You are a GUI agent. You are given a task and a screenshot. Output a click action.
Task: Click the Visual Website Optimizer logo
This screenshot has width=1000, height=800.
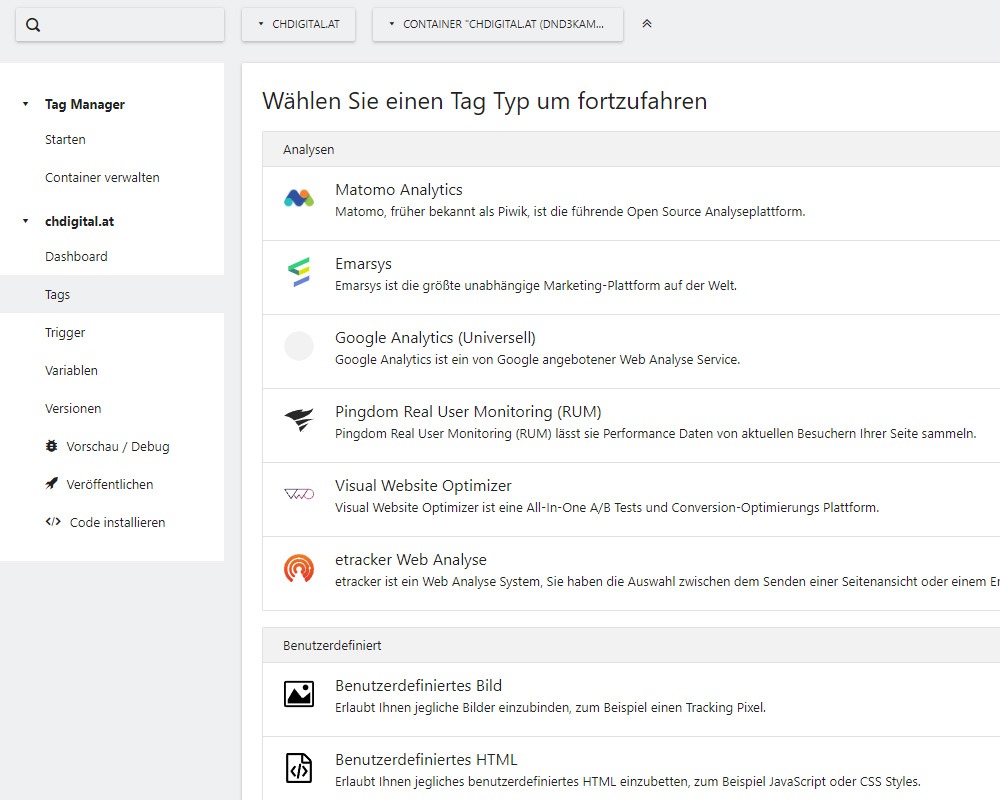pos(298,494)
